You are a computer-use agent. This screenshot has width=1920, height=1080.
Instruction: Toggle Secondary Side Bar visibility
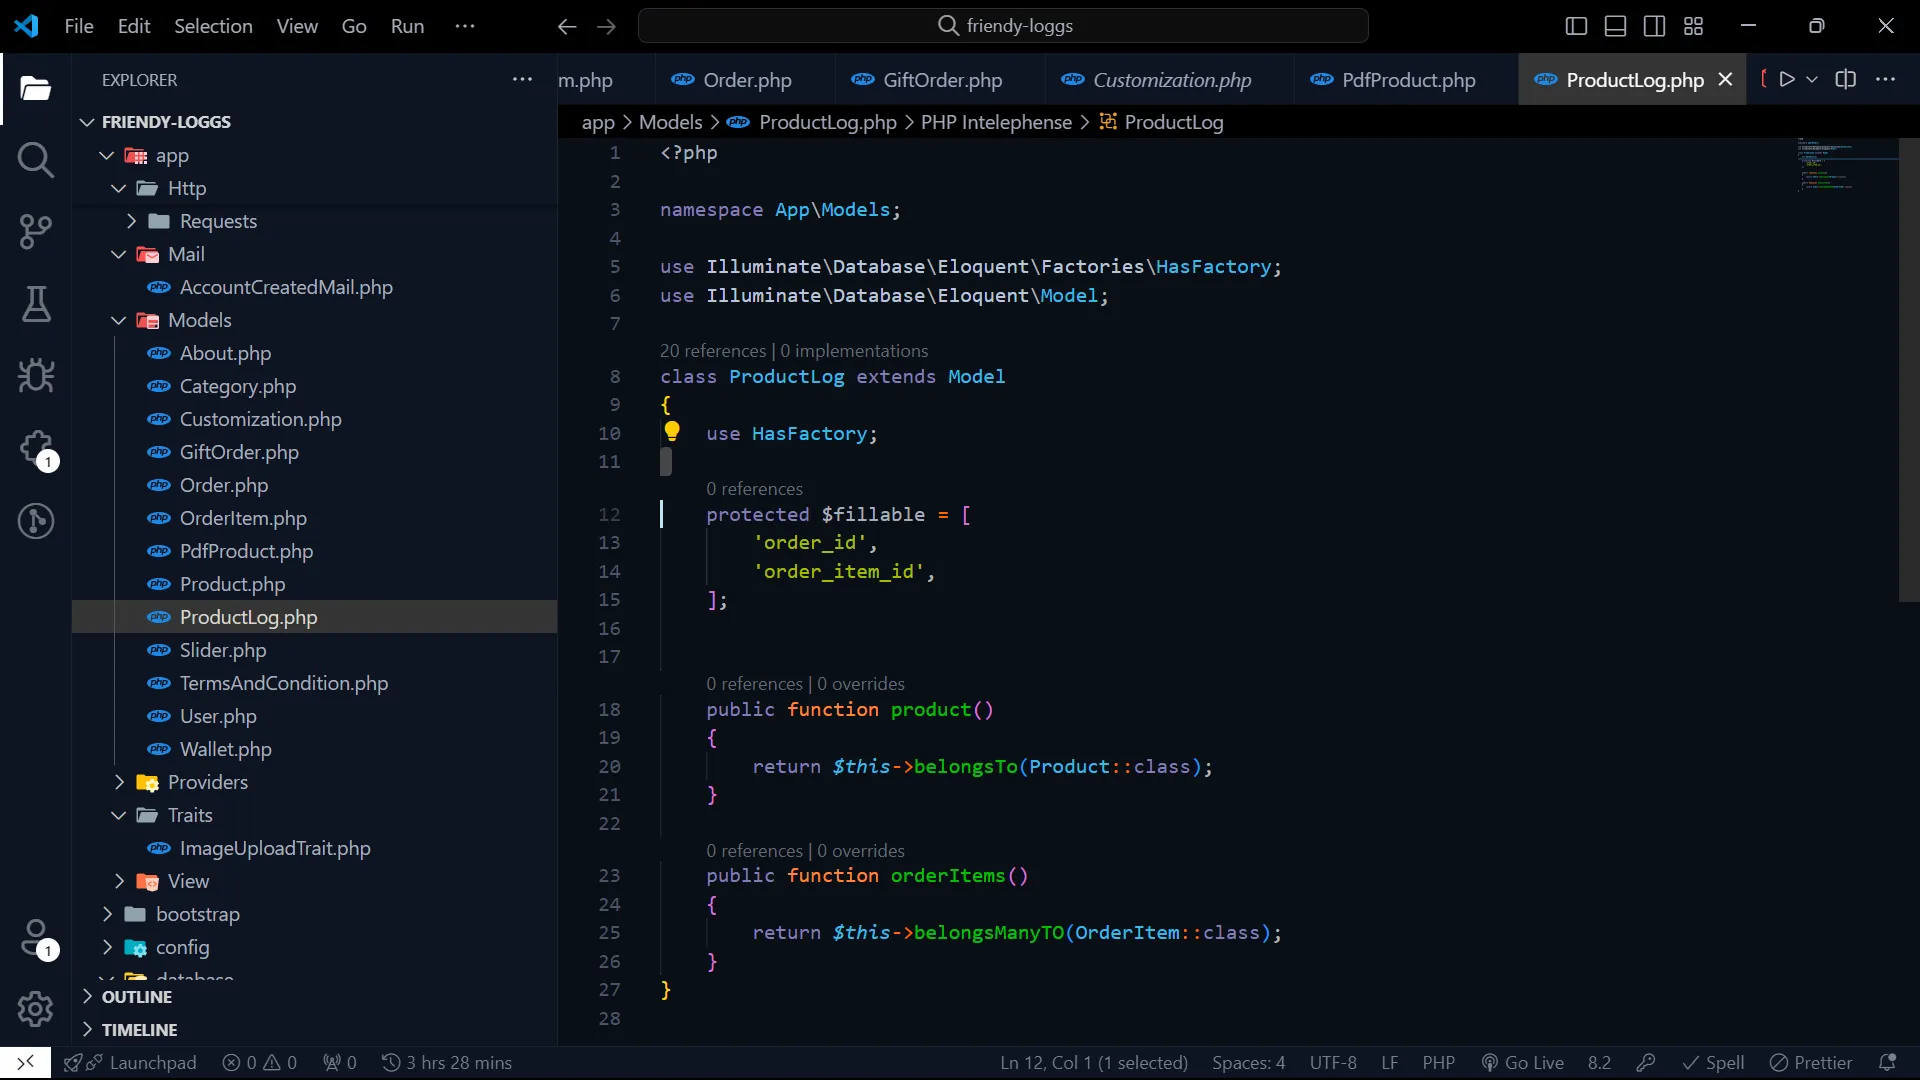pyautogui.click(x=1654, y=26)
